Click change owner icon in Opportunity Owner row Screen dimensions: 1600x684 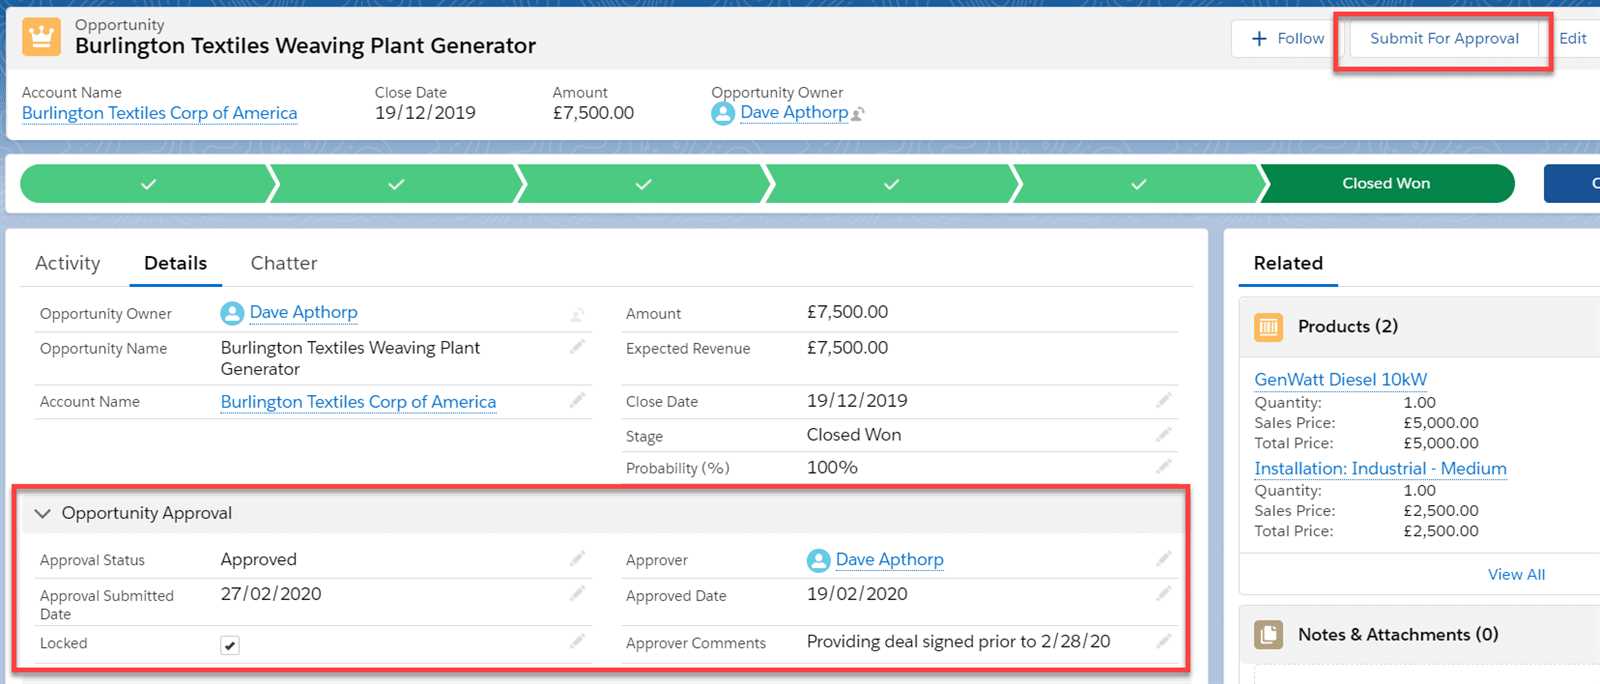[577, 315]
